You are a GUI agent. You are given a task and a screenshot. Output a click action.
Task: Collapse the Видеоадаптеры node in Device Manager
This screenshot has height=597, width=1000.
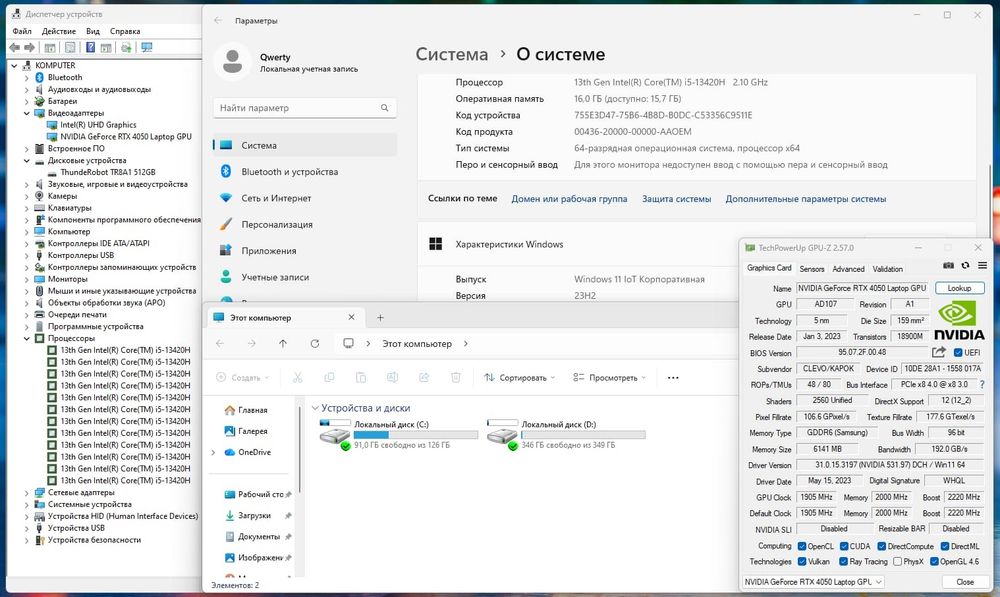pyautogui.click(x=27, y=113)
